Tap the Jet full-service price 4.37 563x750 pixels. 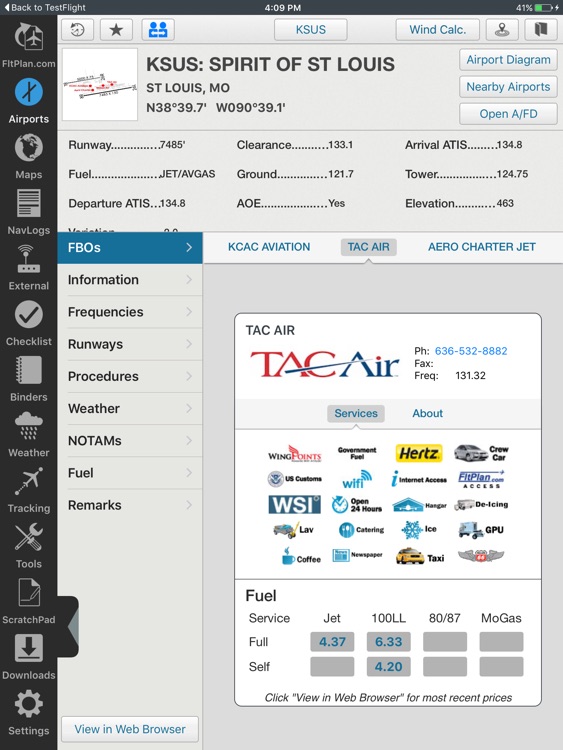pyautogui.click(x=332, y=642)
